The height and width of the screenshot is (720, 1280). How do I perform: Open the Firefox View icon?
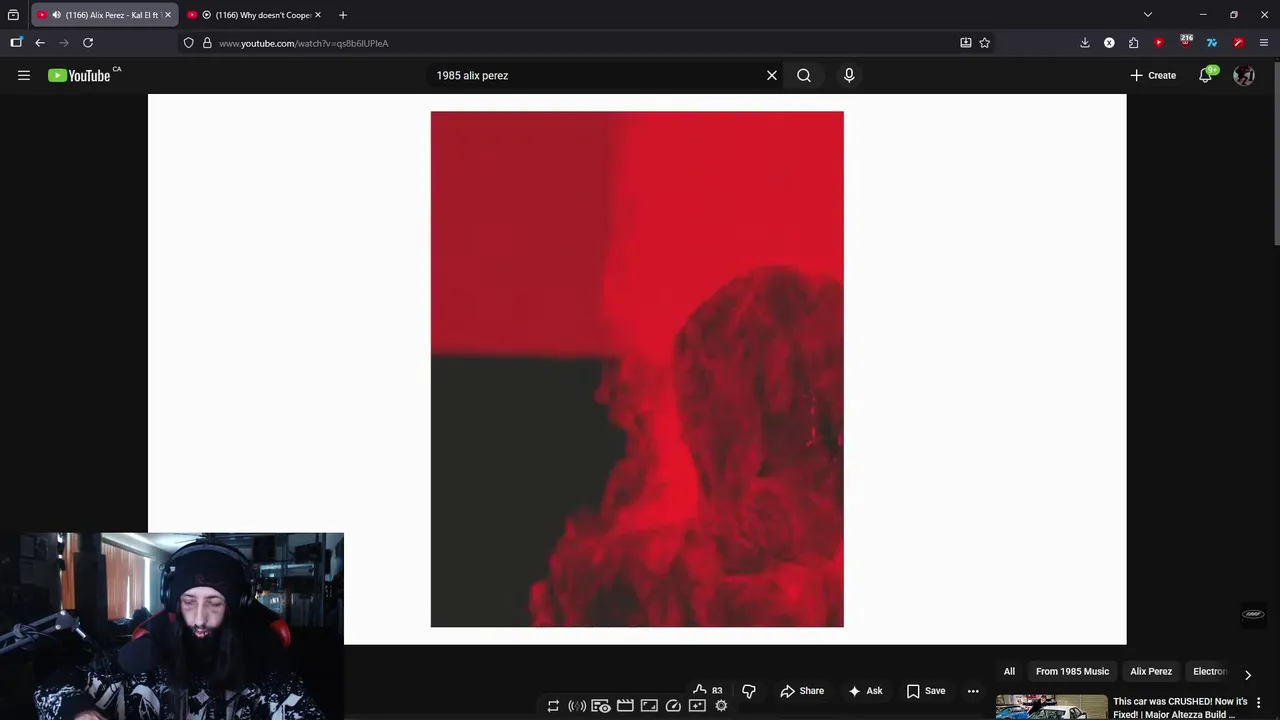click(x=13, y=15)
